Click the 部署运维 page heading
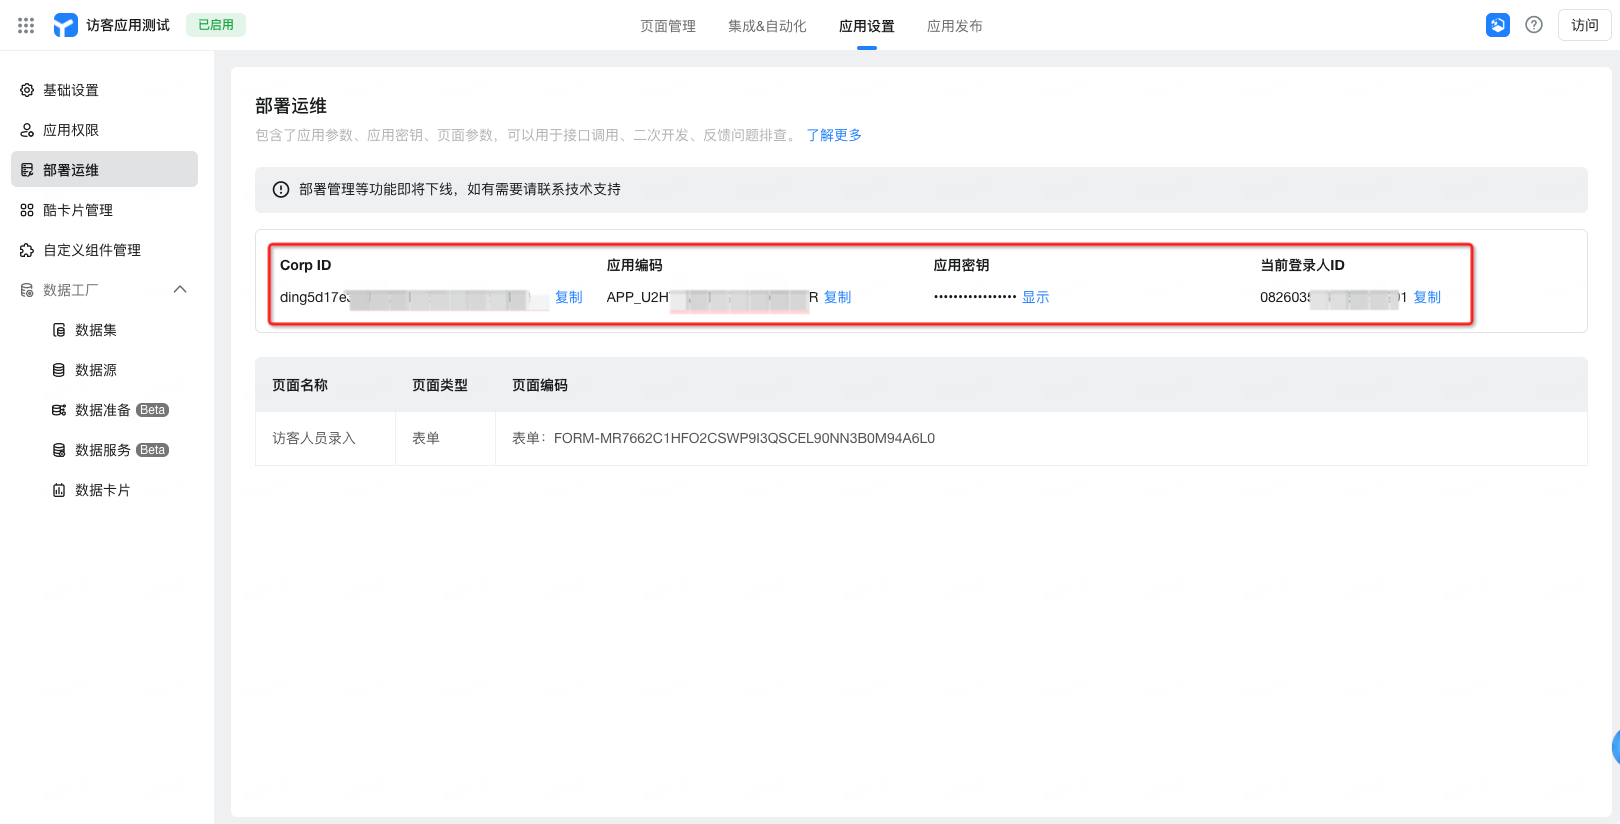 (291, 106)
